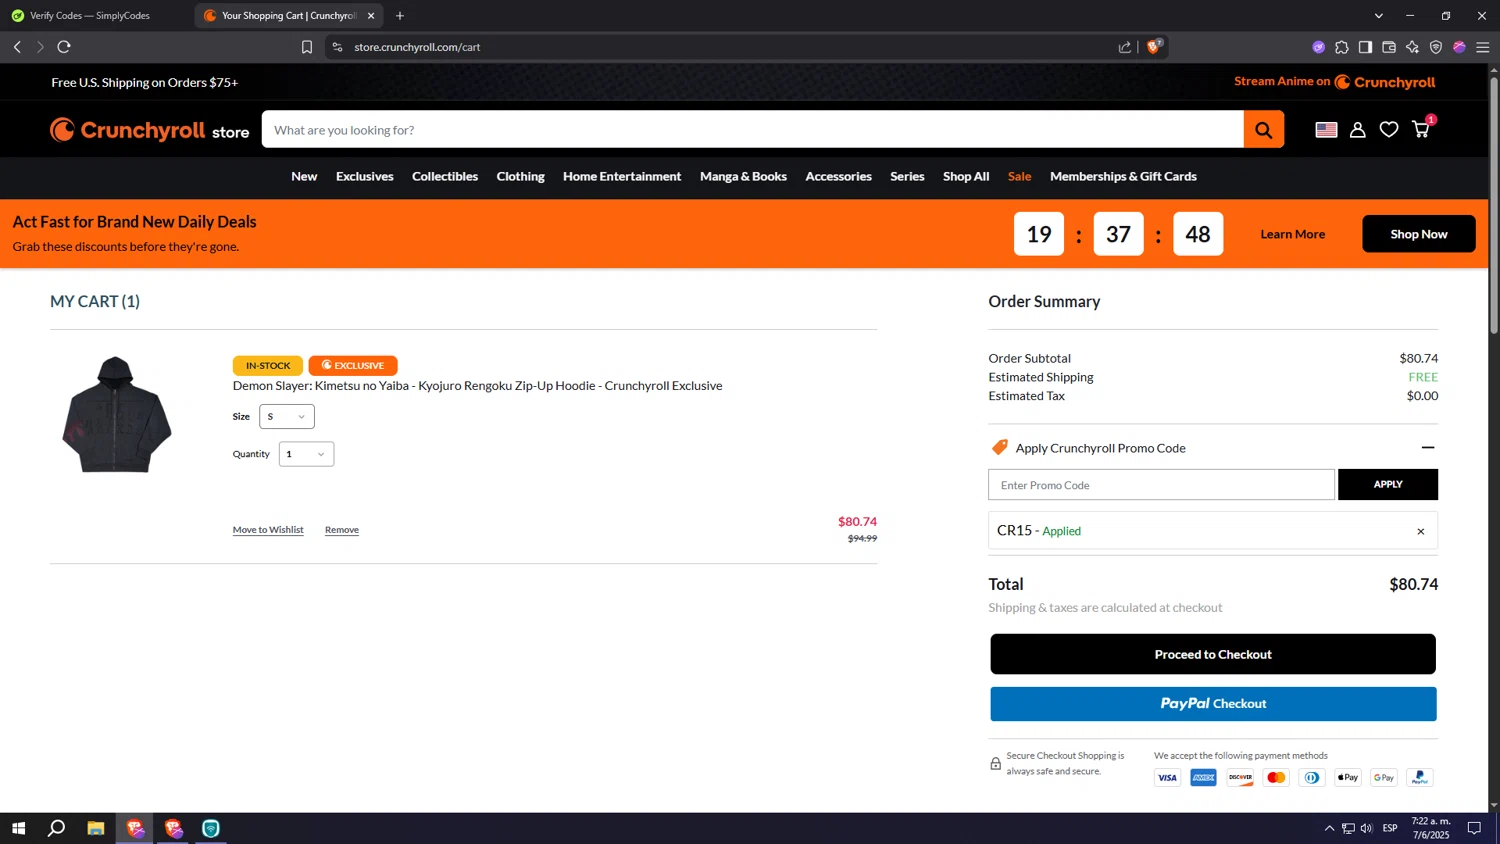This screenshot has height=844, width=1500.
Task: Click the hoodie product thumbnail
Action: 117,414
